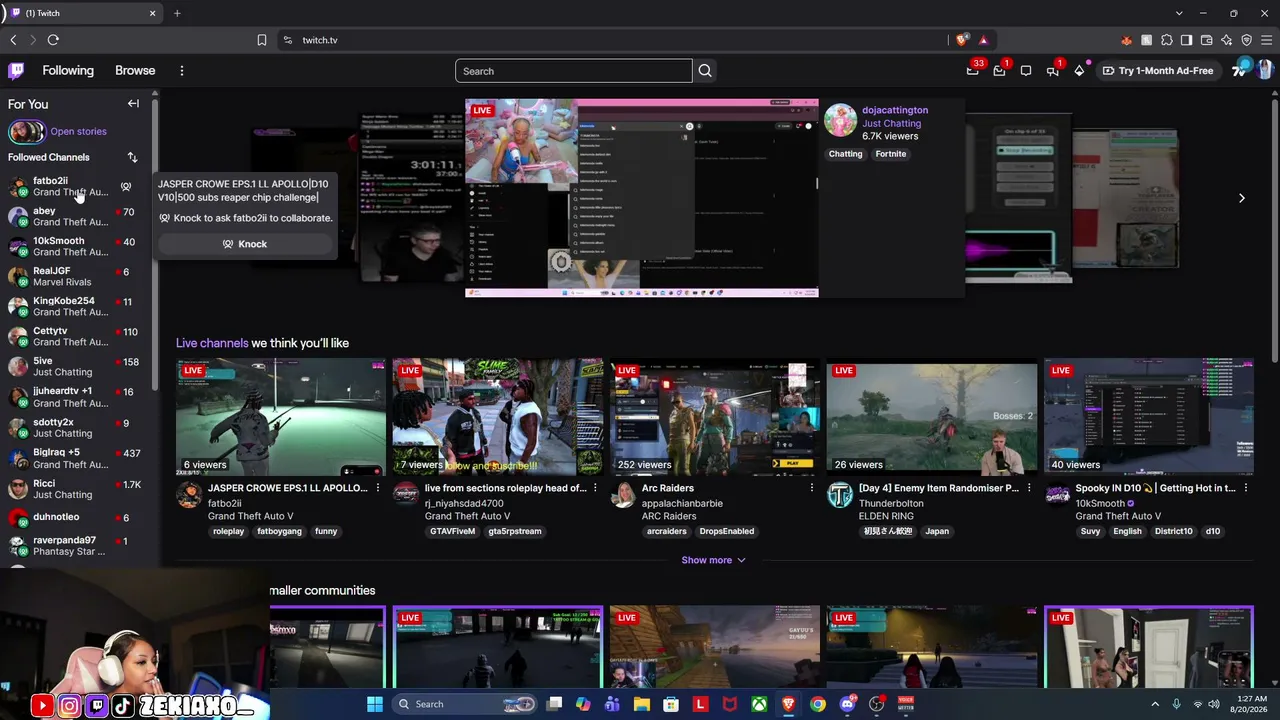The width and height of the screenshot is (1280, 720).
Task: Open three-dot options for Arc Raiders stream
Action: click(812, 488)
